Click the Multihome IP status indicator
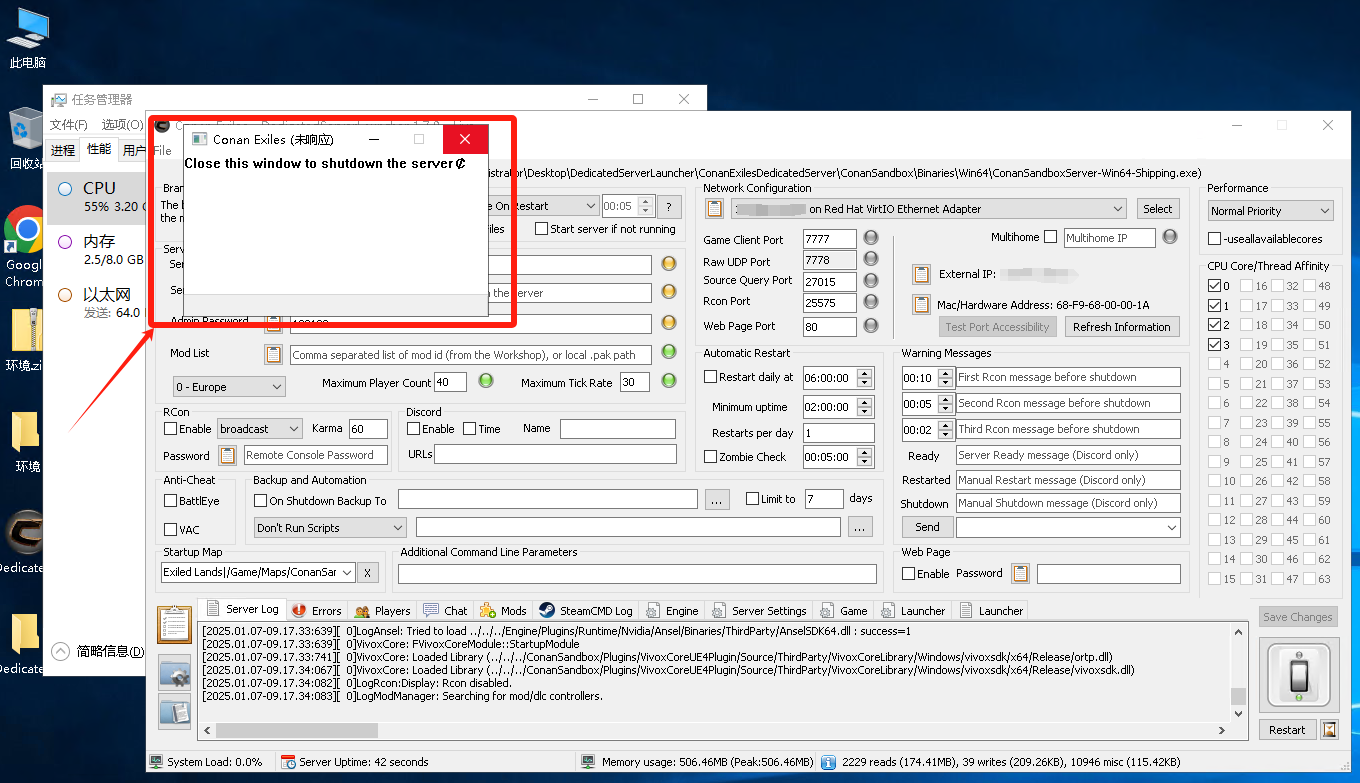 (1170, 237)
